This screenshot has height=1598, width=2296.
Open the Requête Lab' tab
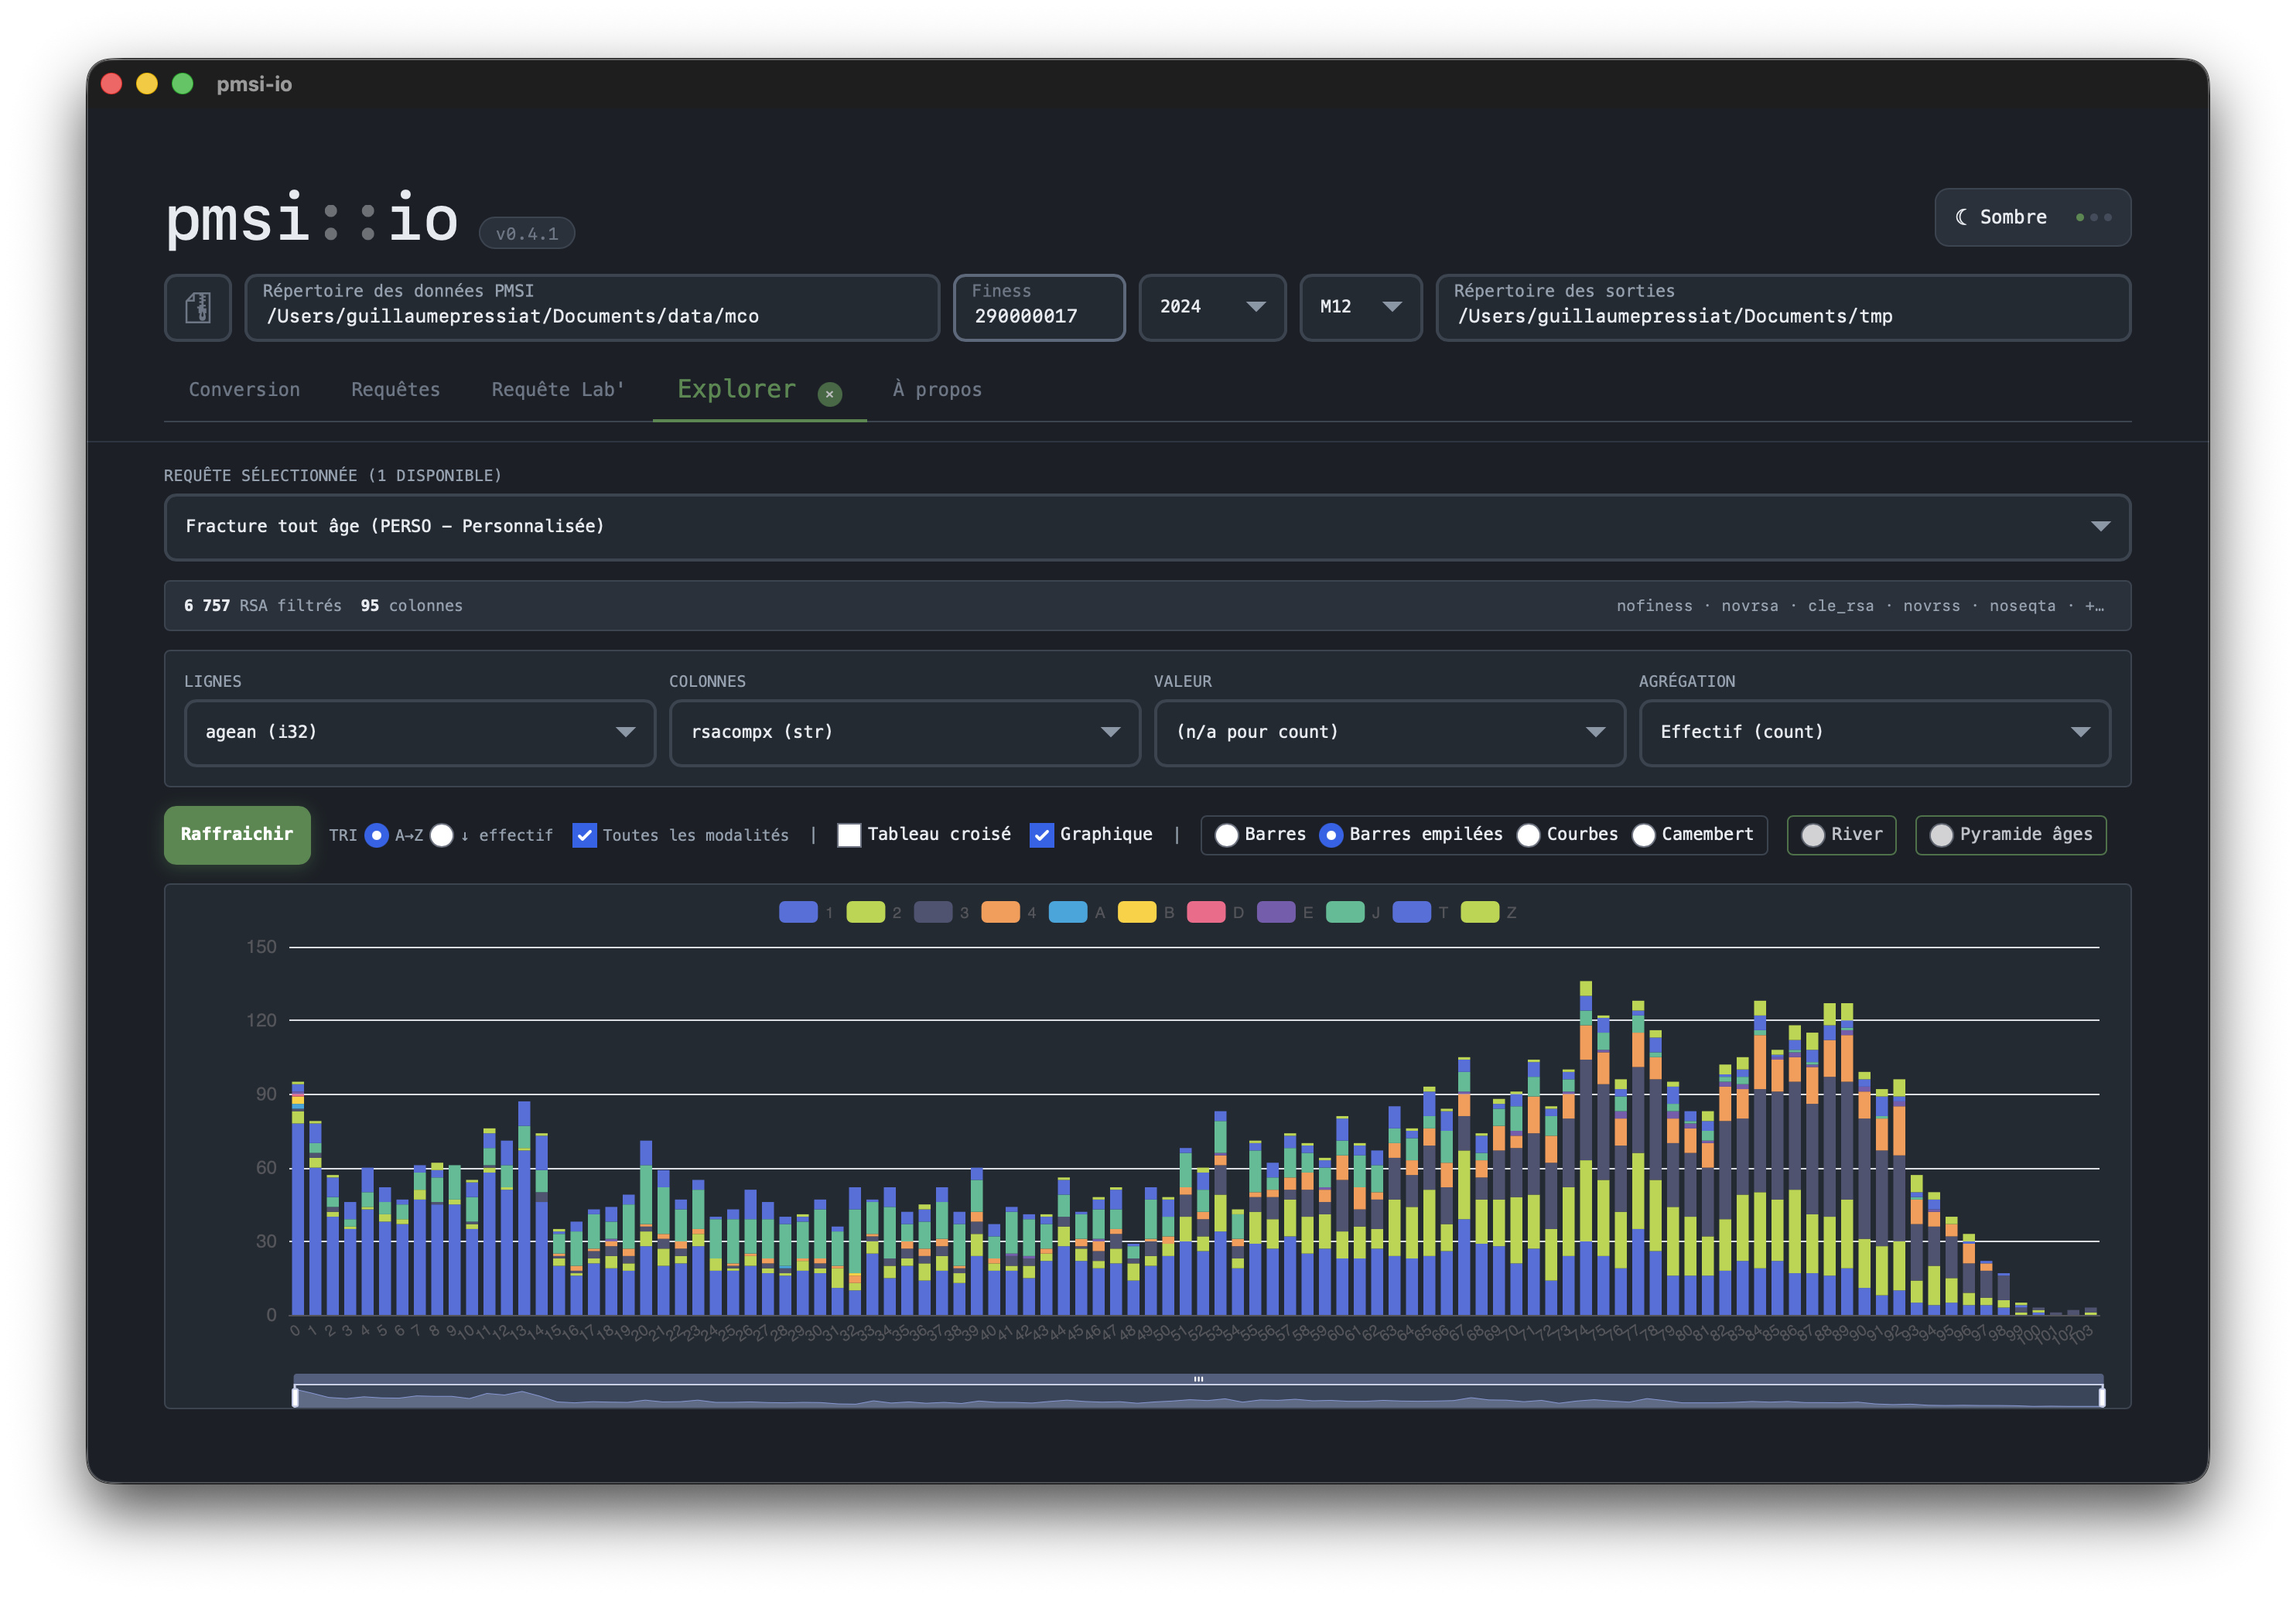click(x=558, y=390)
